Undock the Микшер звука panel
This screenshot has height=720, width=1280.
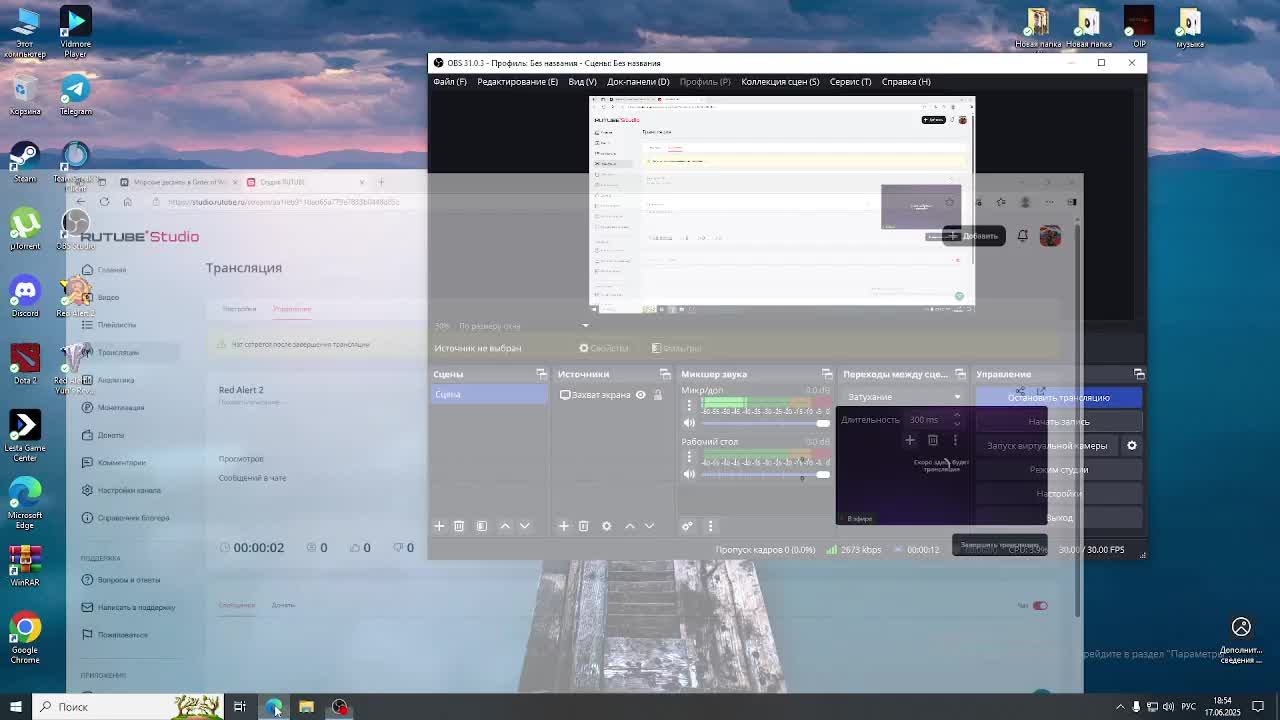(827, 374)
